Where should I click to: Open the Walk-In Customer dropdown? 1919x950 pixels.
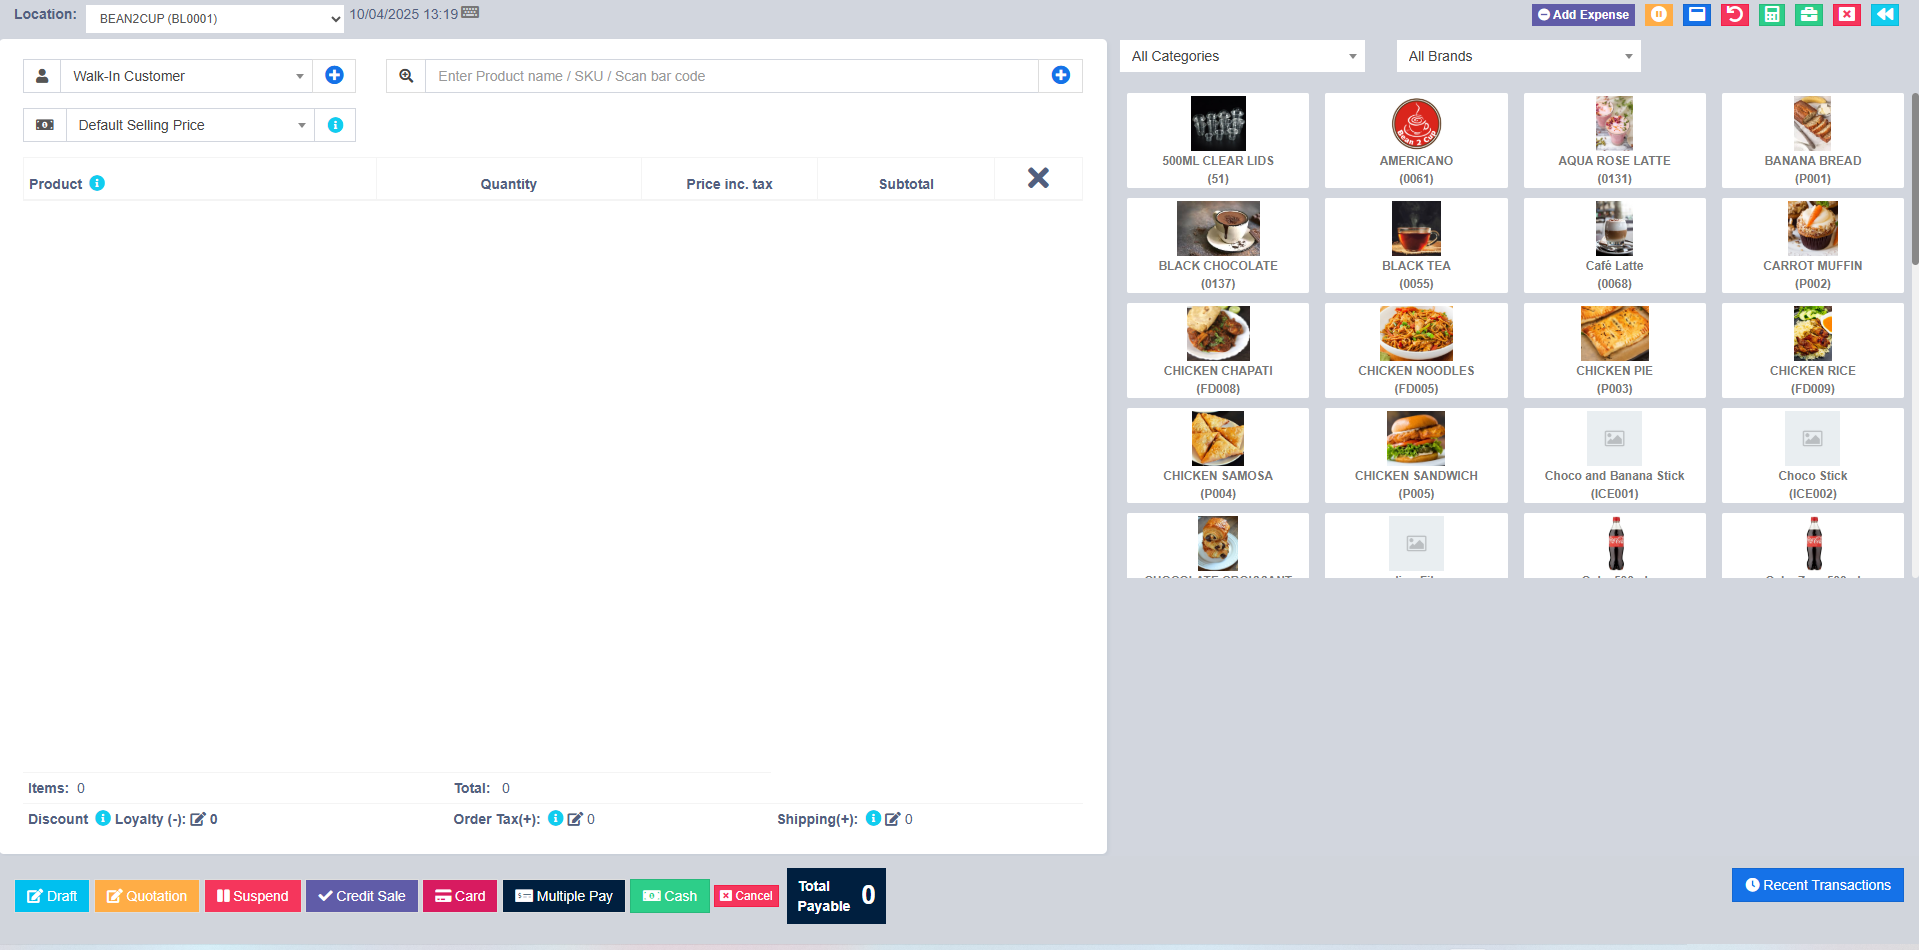186,75
